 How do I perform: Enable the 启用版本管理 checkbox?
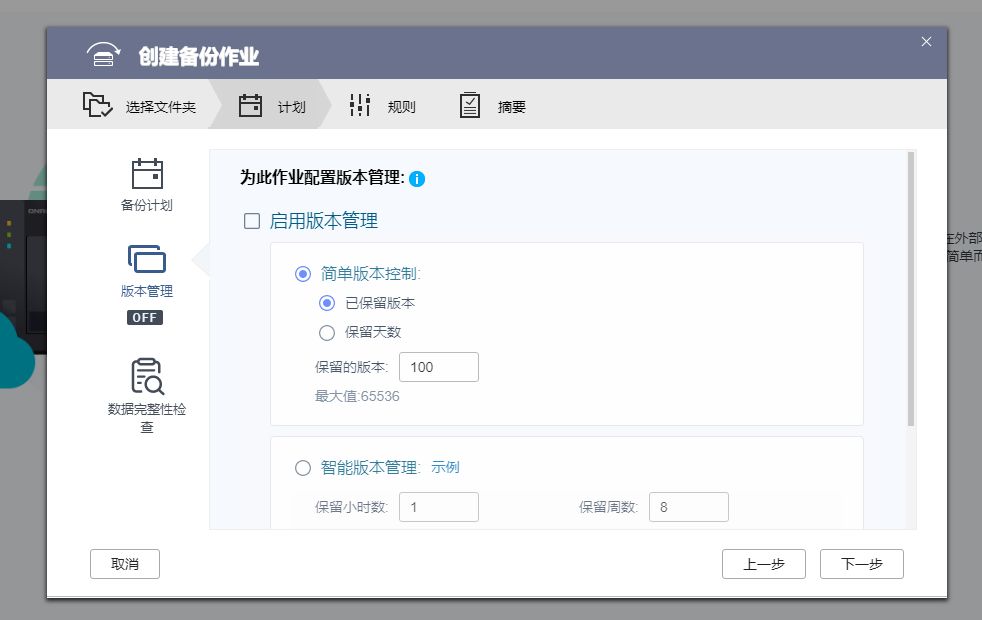pyautogui.click(x=251, y=221)
